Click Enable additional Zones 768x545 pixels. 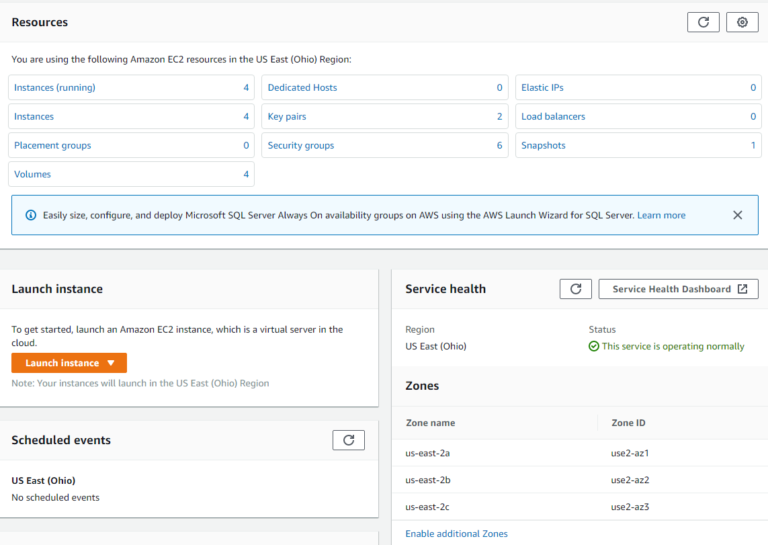[x=456, y=534]
